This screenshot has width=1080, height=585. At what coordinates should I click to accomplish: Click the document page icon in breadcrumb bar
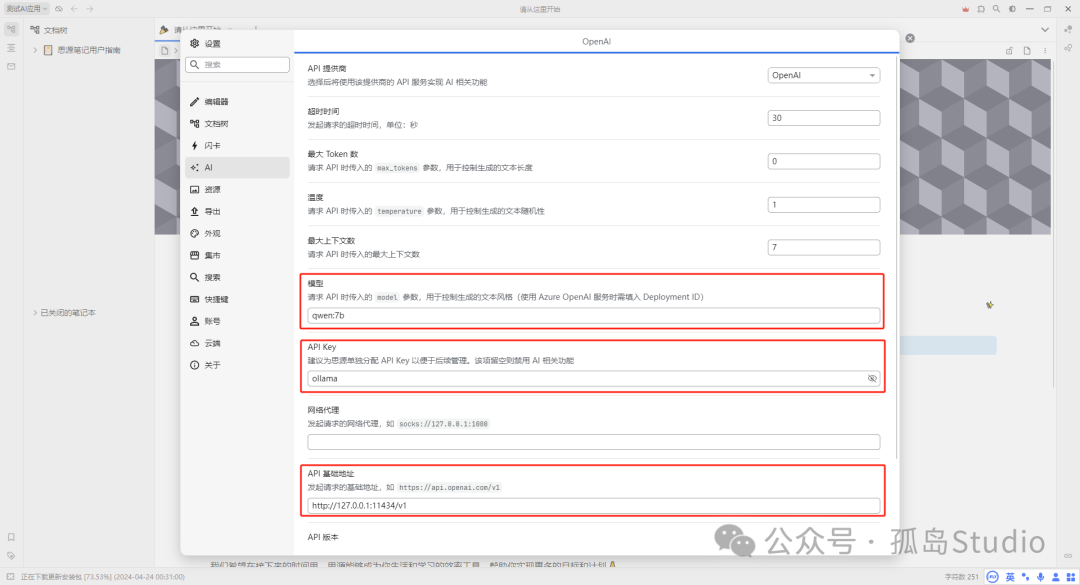1027,51
